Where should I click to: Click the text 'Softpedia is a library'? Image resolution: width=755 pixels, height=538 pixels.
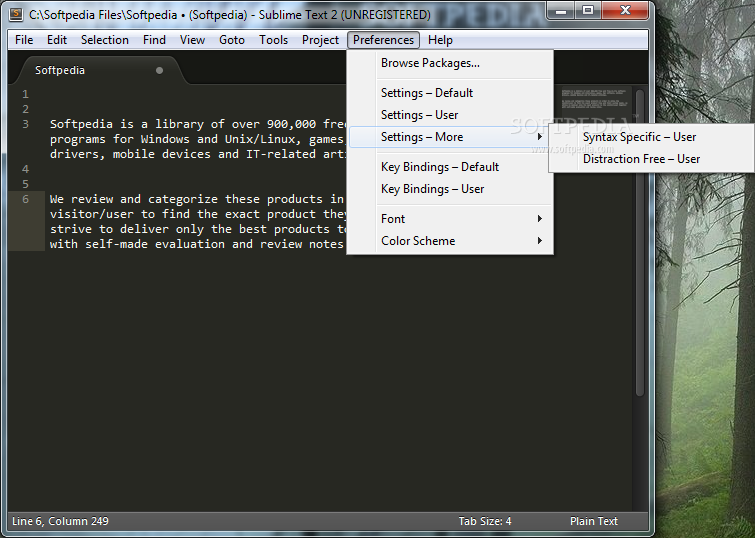coord(127,124)
